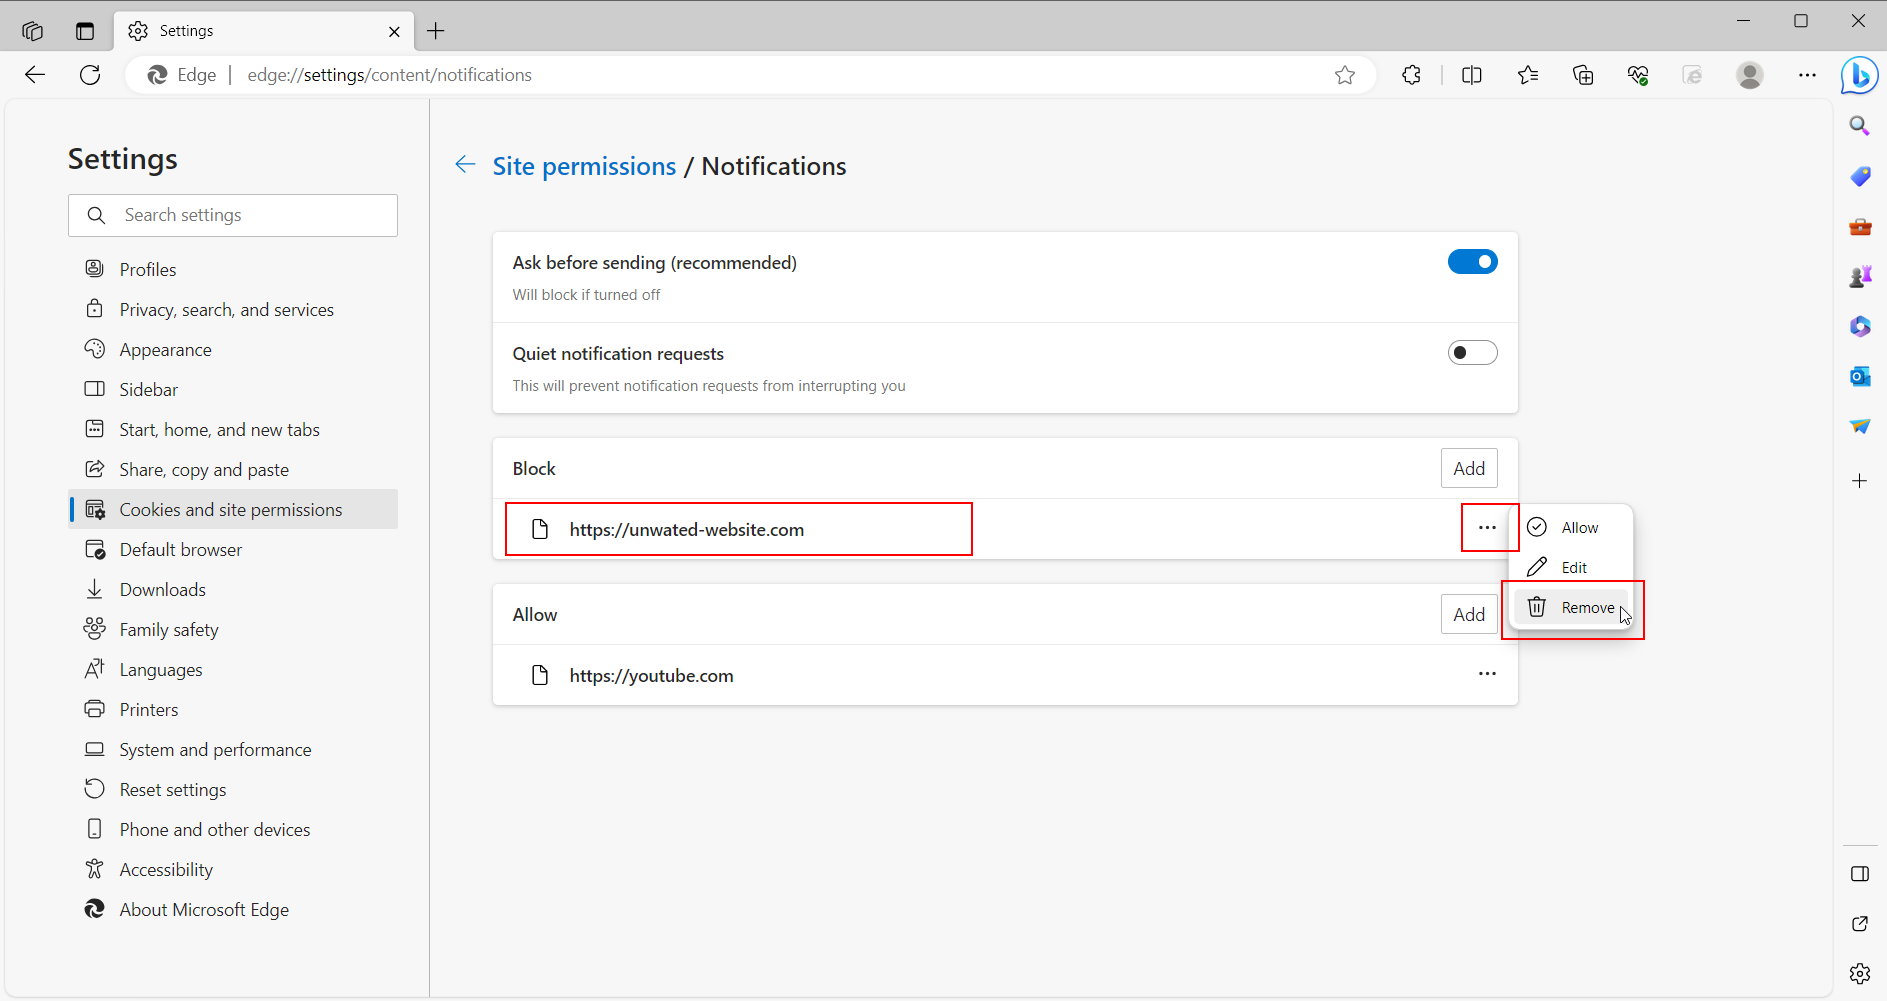This screenshot has width=1887, height=1001.
Task: Add this page to favorites star
Action: [x=1344, y=75]
